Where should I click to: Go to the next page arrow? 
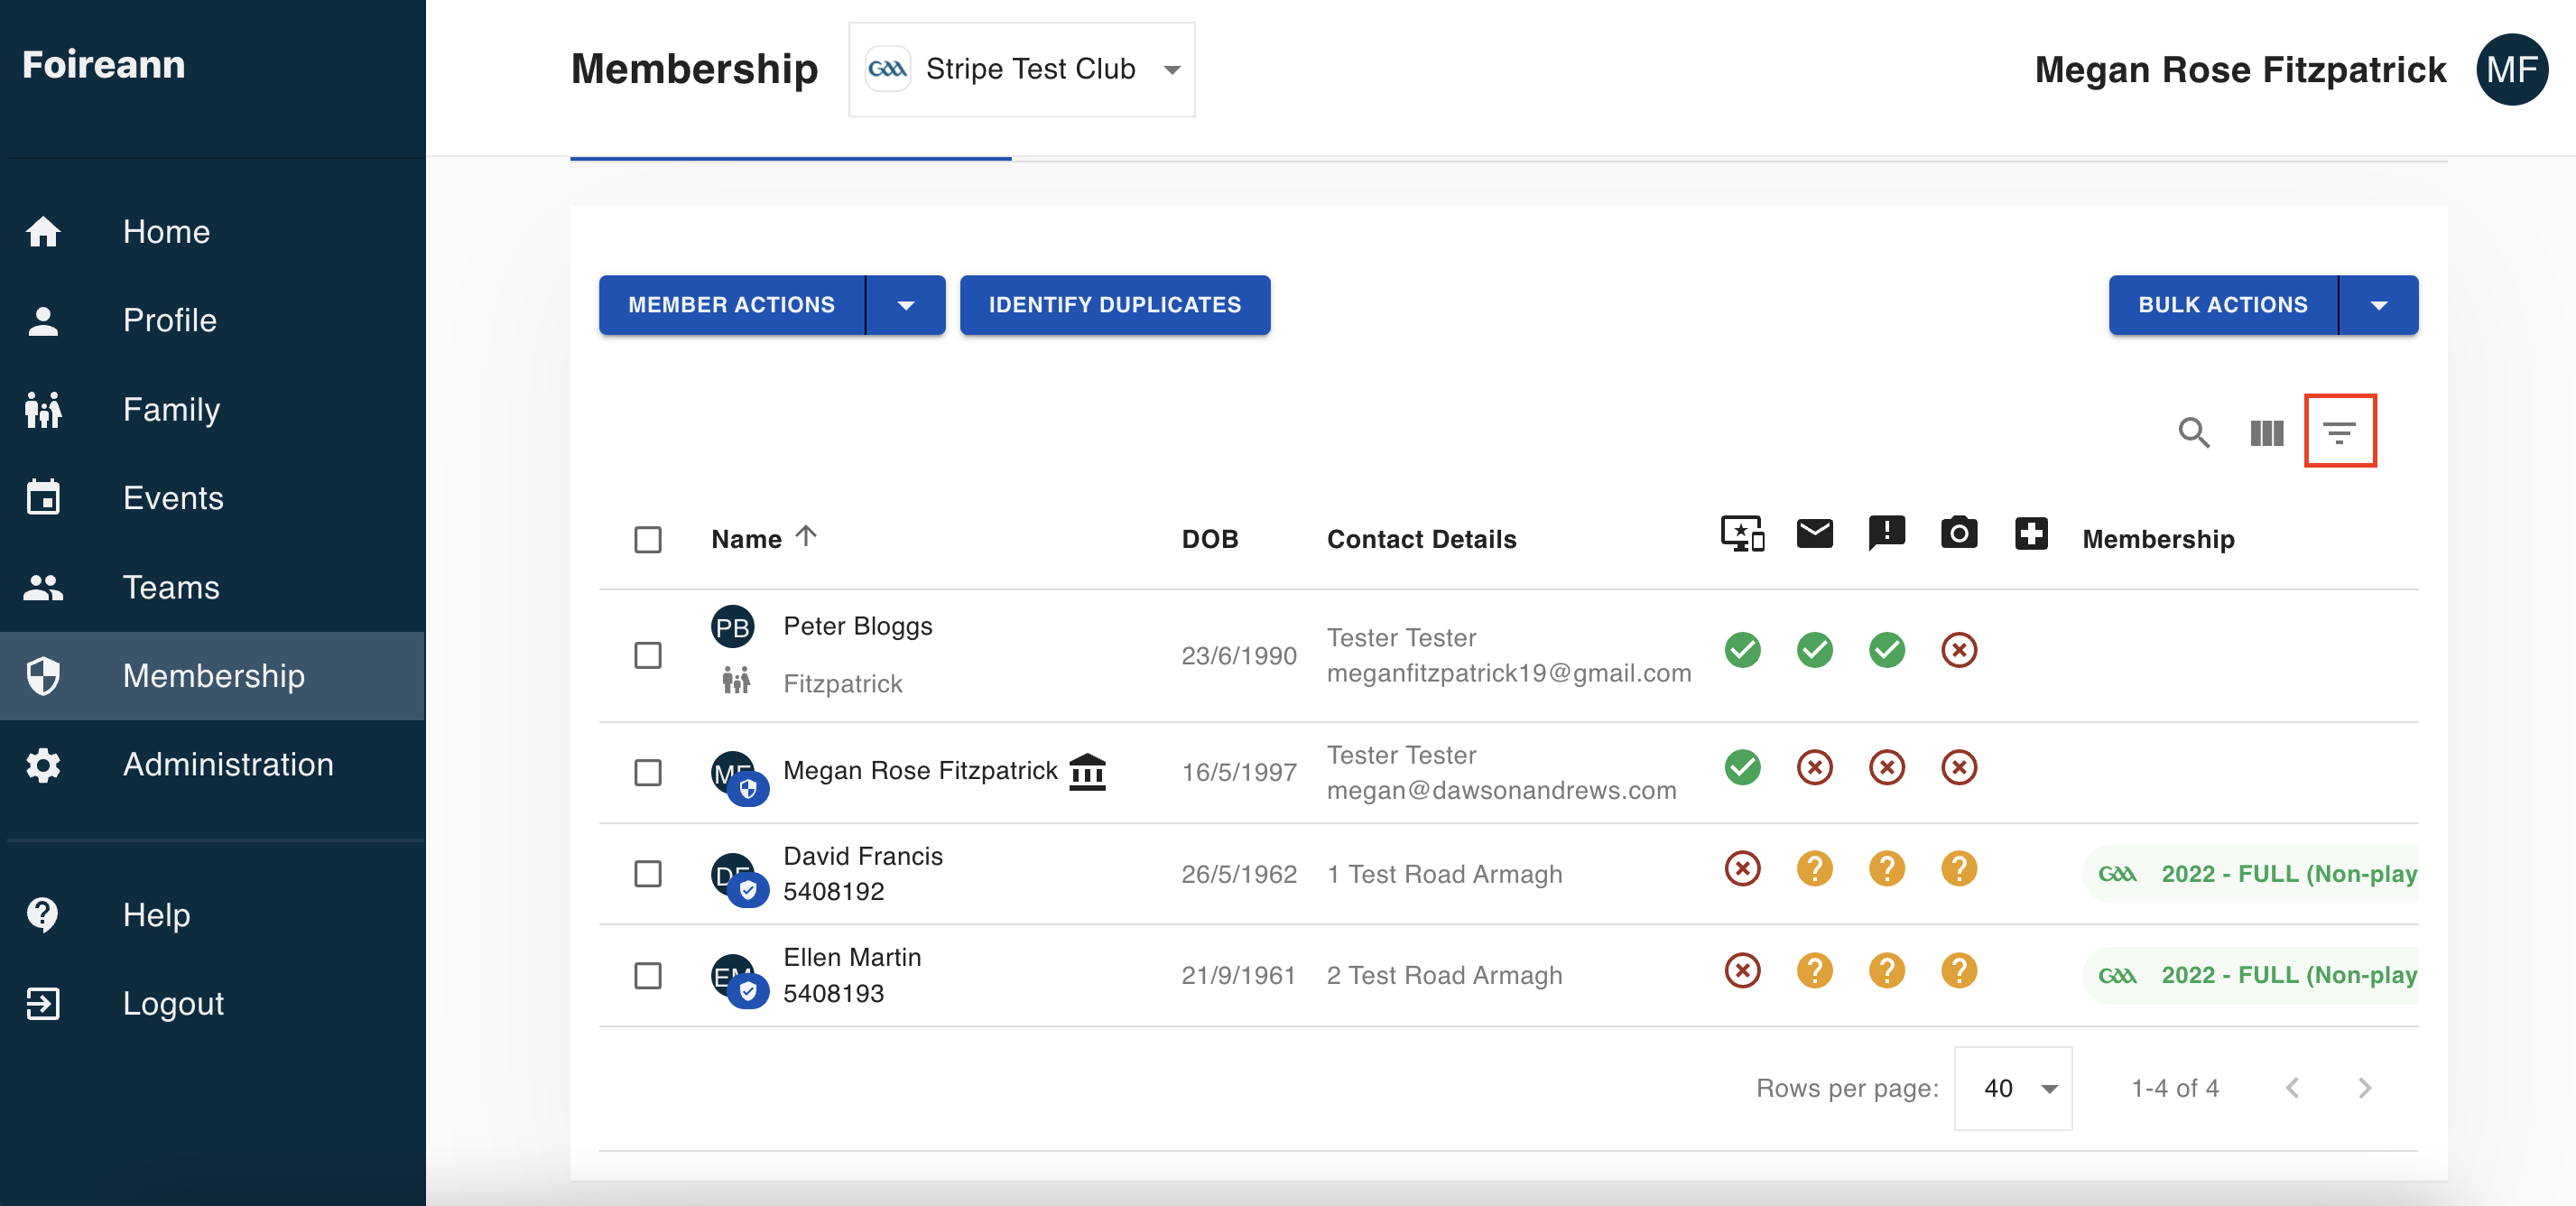(2364, 1088)
